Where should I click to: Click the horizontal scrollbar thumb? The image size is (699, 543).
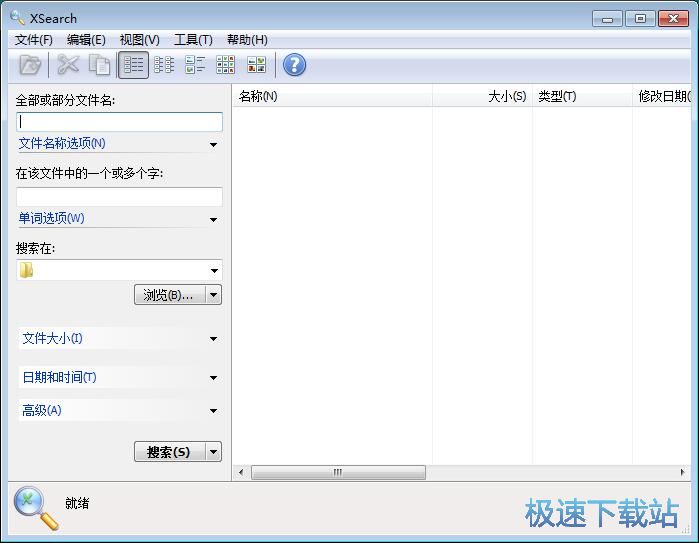pos(338,472)
